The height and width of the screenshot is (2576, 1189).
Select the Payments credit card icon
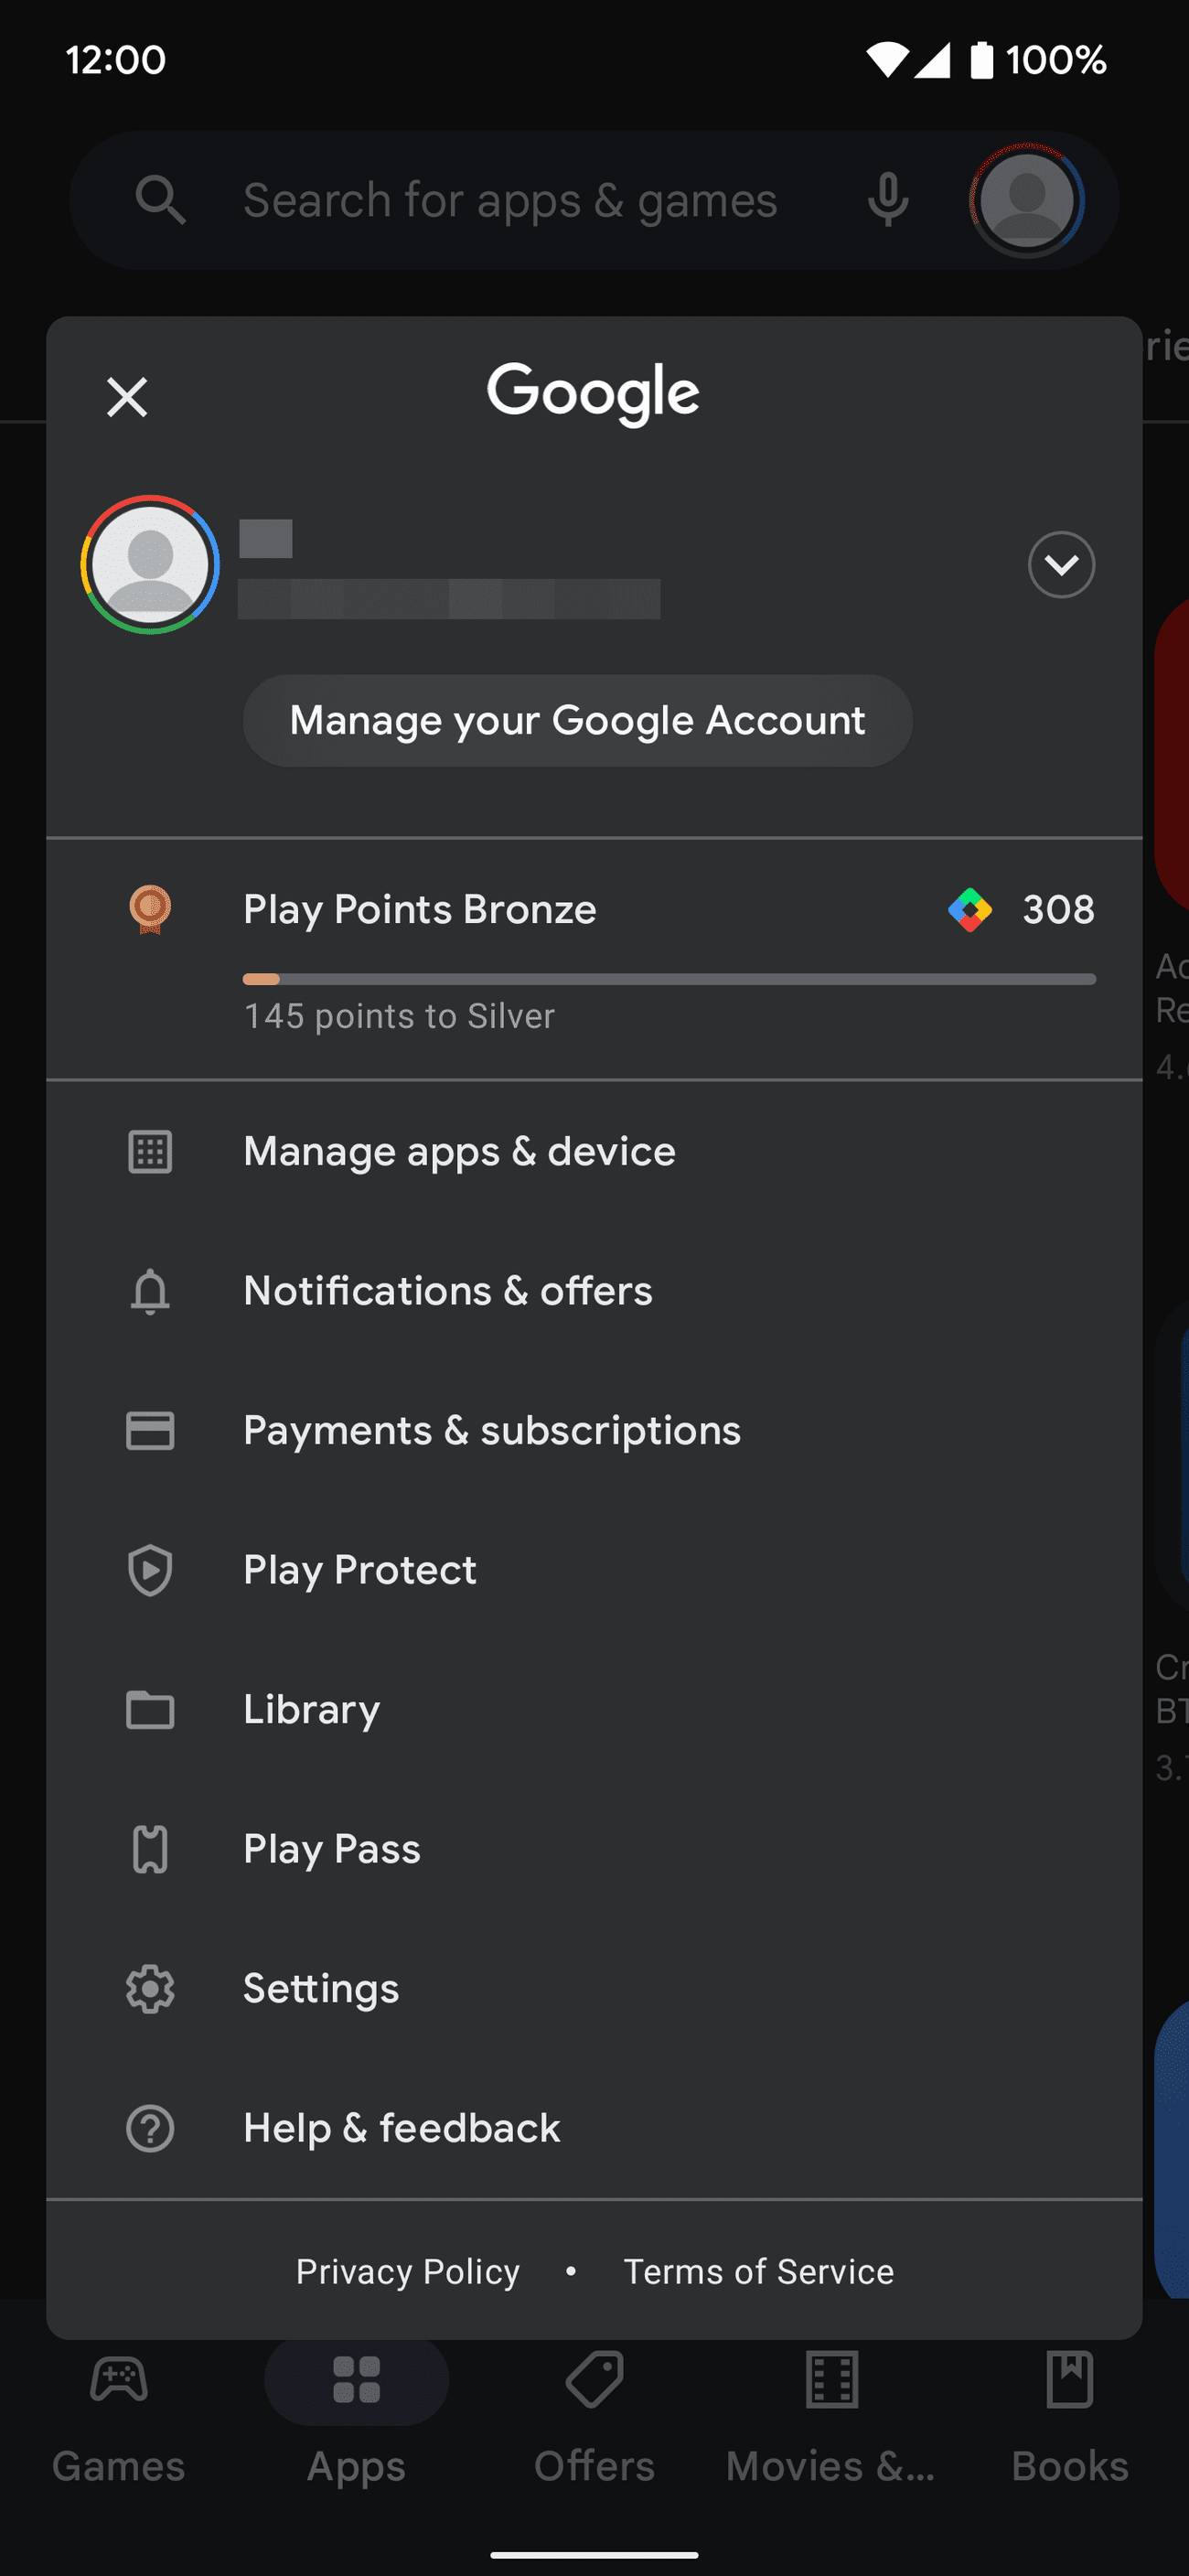click(150, 1430)
